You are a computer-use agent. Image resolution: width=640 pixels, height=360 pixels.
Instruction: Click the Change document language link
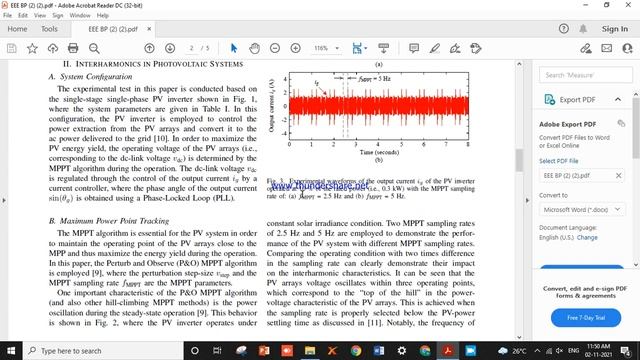tap(587, 238)
